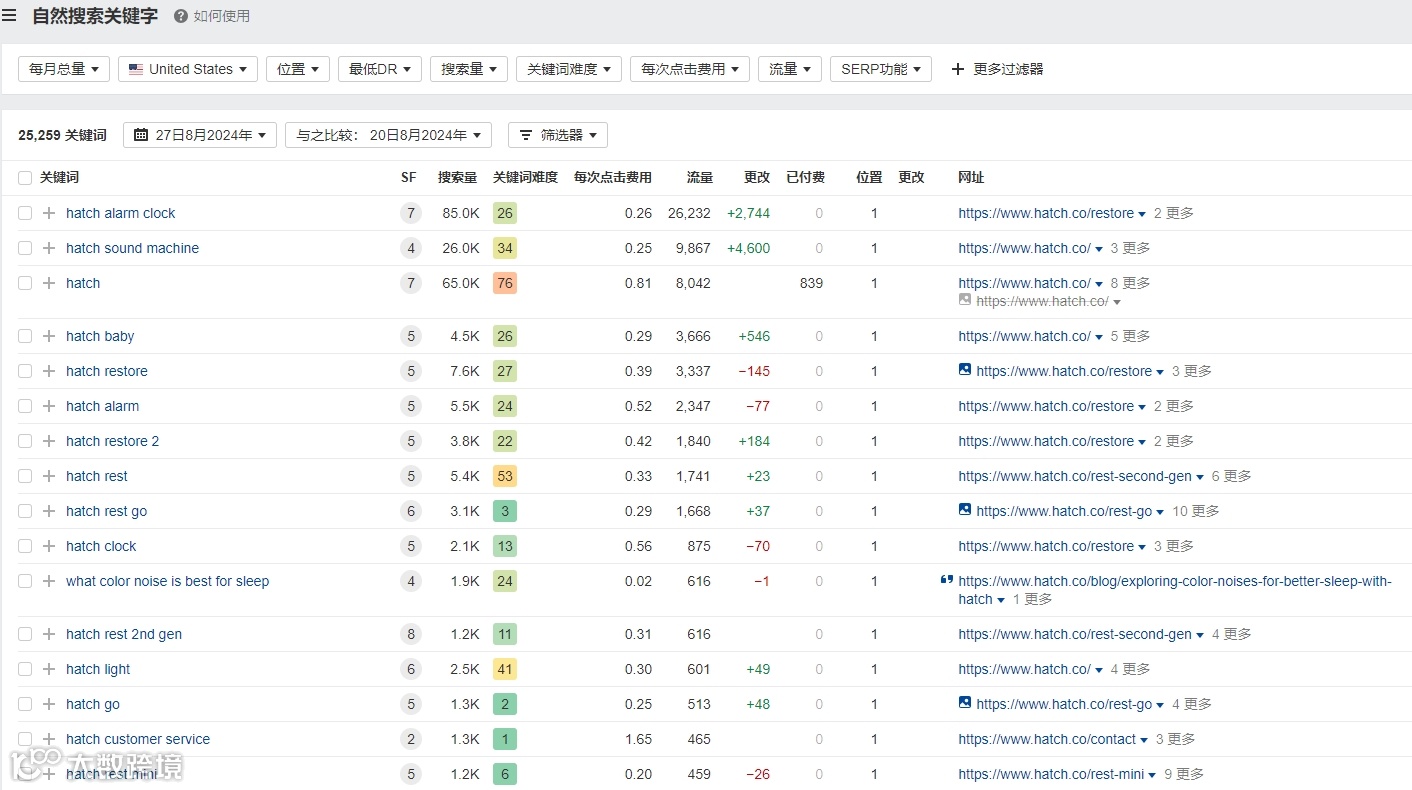The width and height of the screenshot is (1412, 790).
Task: Expand the 每次点击费用 filter dropdown
Action: click(x=690, y=69)
